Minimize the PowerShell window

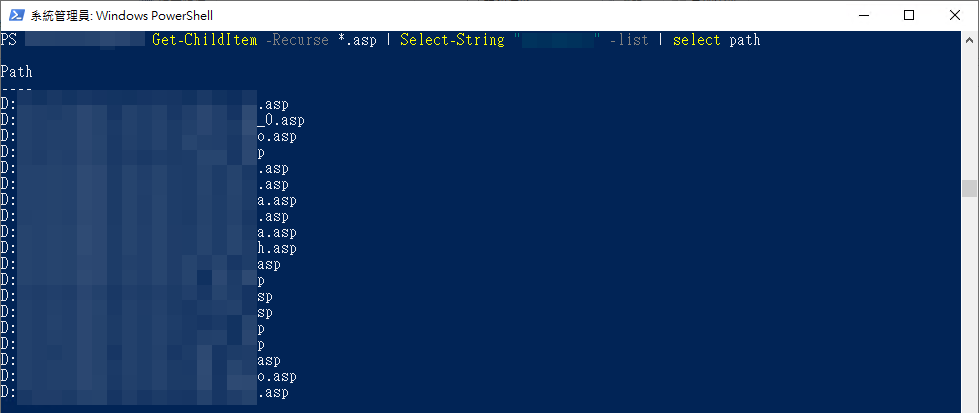863,15
